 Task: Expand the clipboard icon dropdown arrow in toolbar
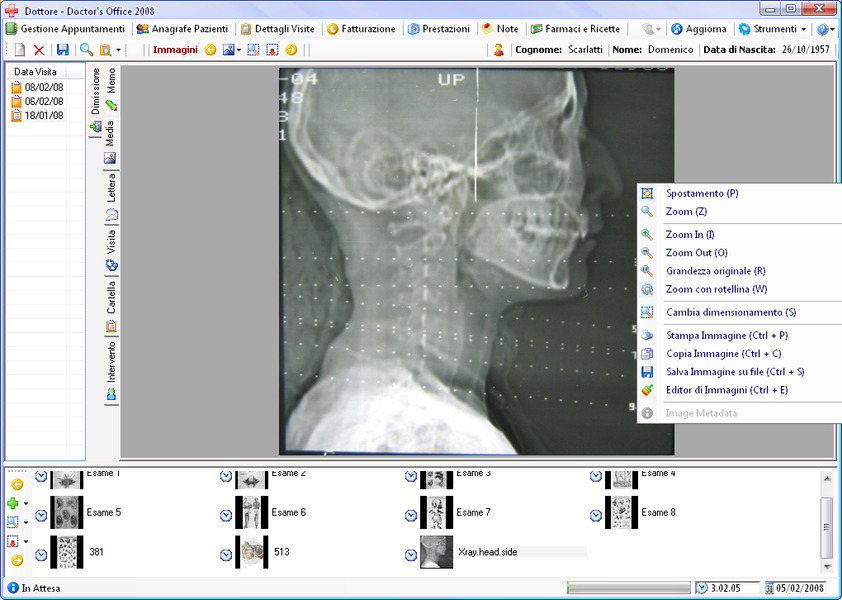click(x=118, y=50)
